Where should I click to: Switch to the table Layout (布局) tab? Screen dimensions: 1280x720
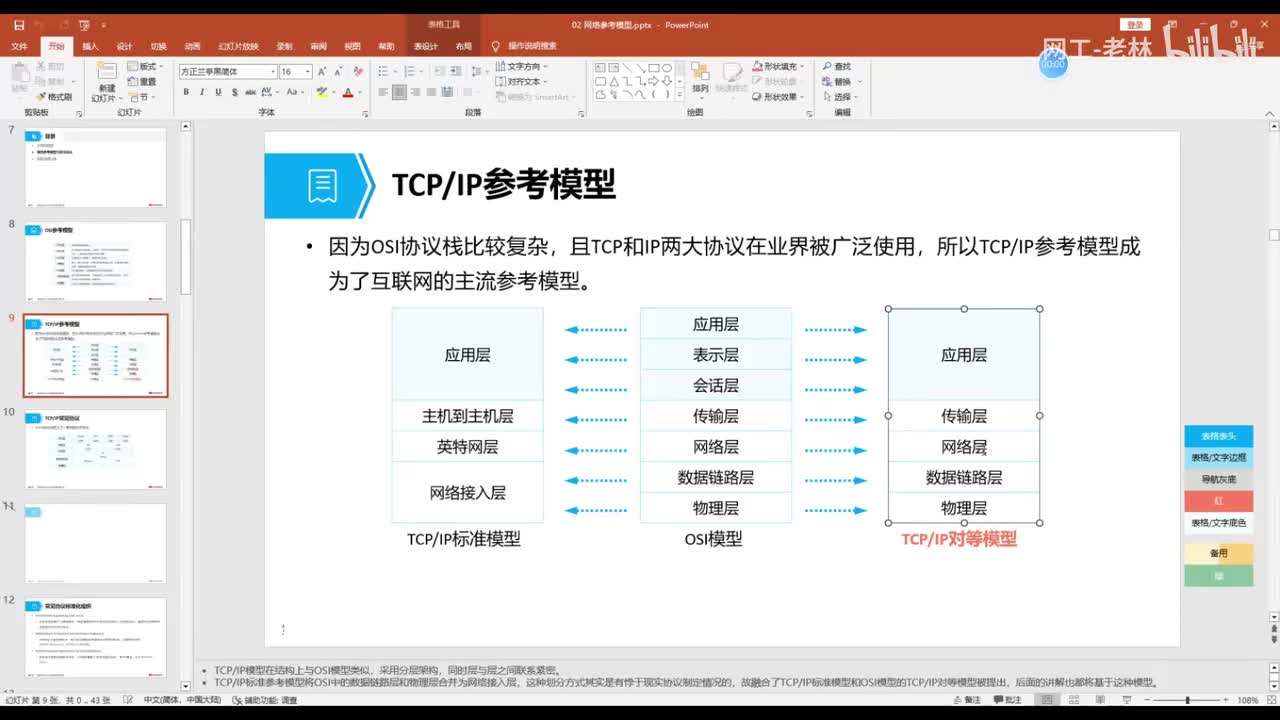coord(463,46)
